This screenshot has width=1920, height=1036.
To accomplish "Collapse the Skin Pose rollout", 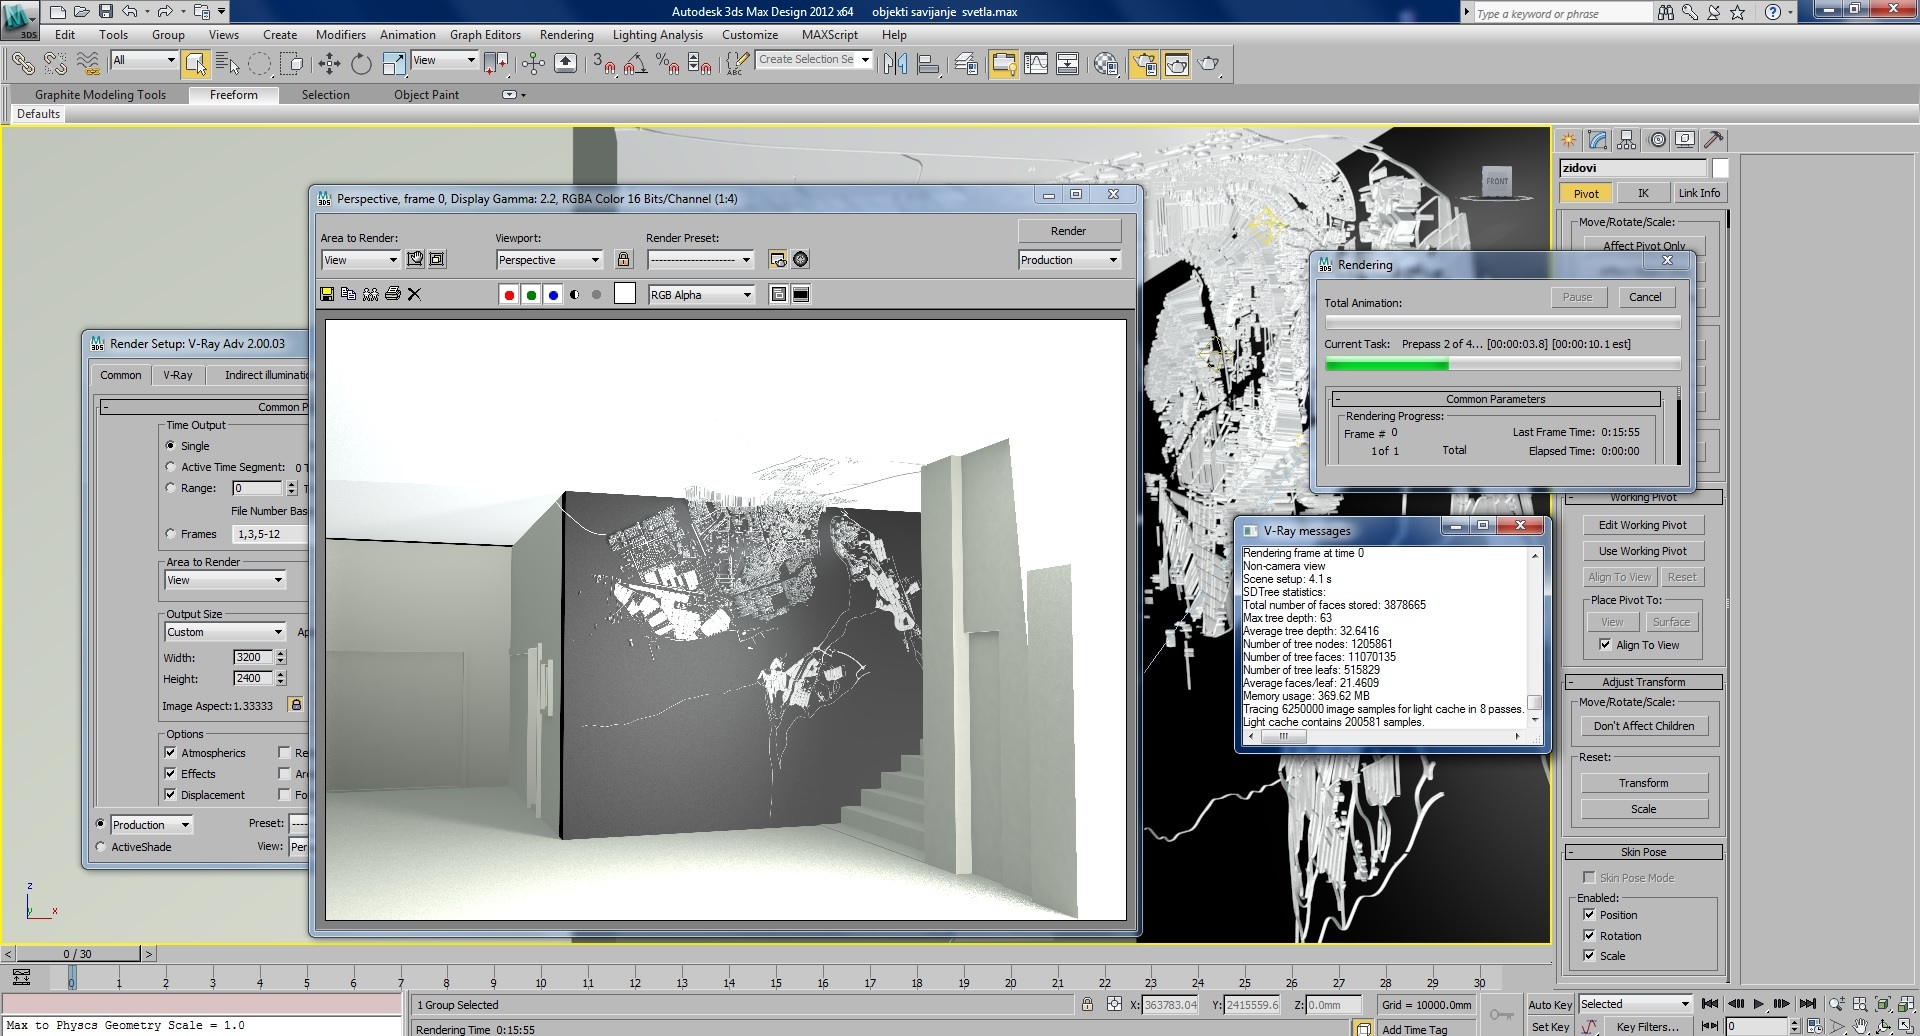I will coord(1642,852).
